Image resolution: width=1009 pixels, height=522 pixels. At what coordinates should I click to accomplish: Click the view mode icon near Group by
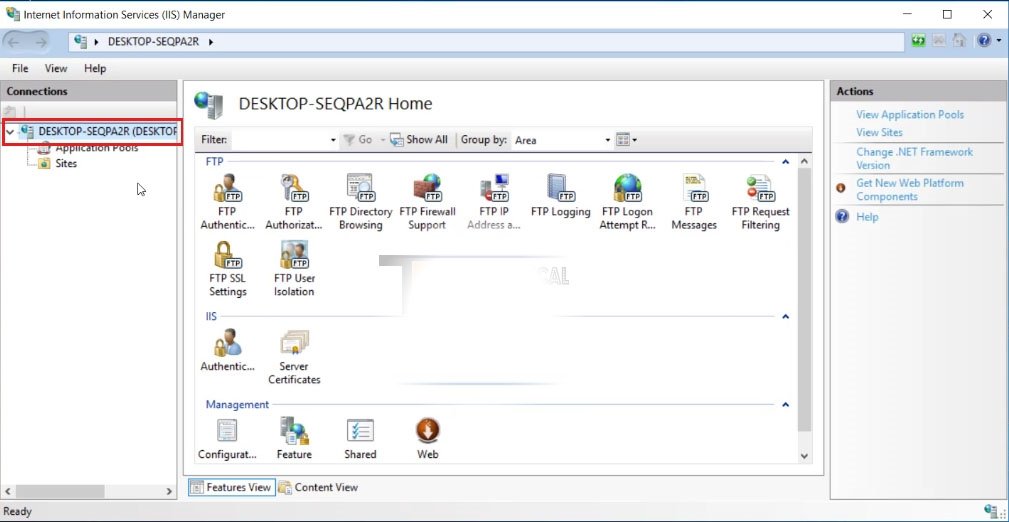pos(622,140)
